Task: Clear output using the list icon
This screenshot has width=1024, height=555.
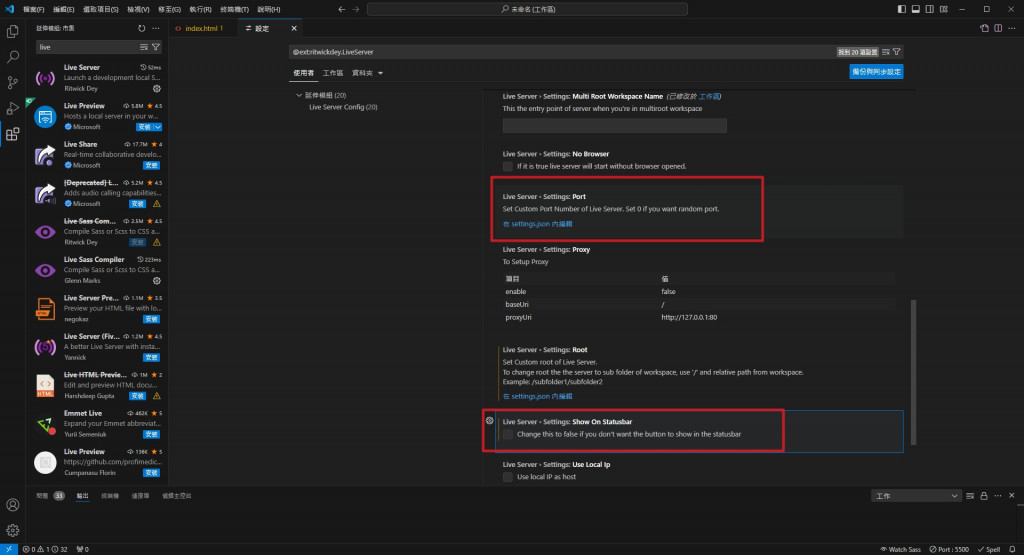Action: 970,496
